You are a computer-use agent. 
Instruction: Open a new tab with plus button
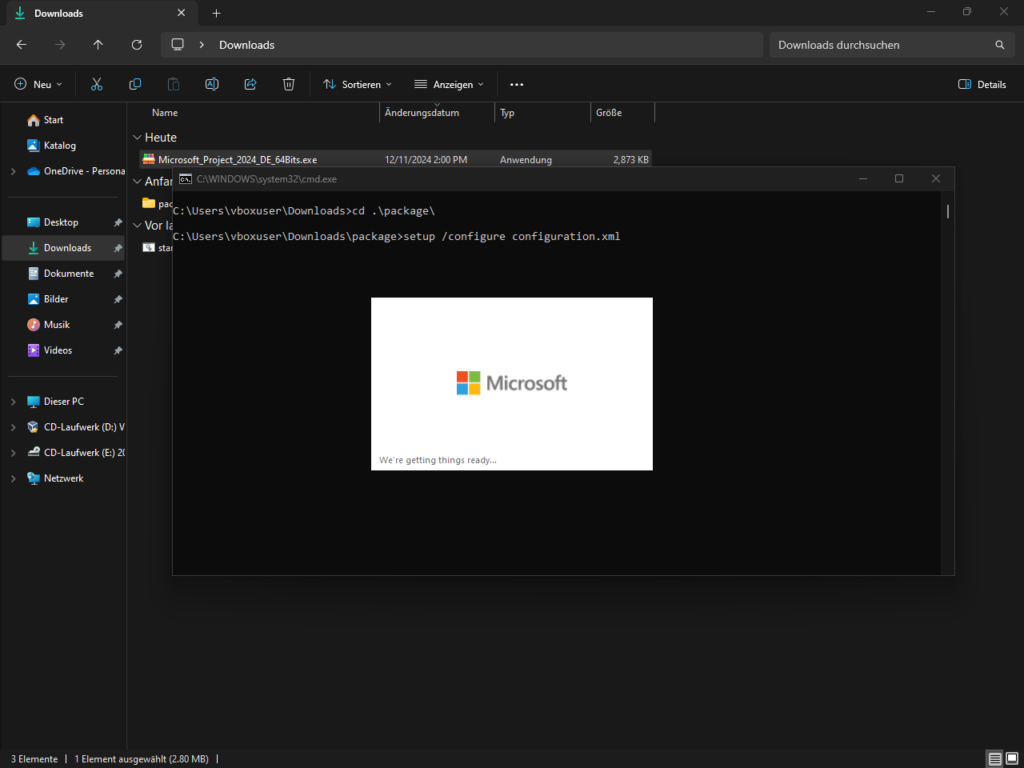pos(216,13)
